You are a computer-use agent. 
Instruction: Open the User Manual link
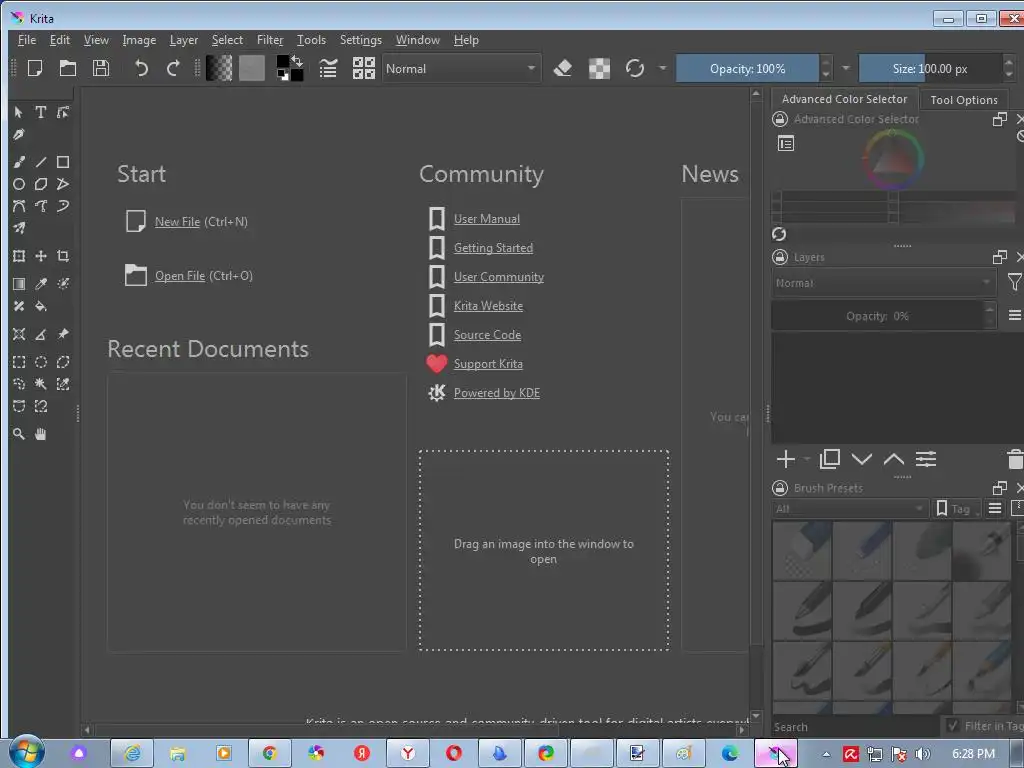click(487, 219)
